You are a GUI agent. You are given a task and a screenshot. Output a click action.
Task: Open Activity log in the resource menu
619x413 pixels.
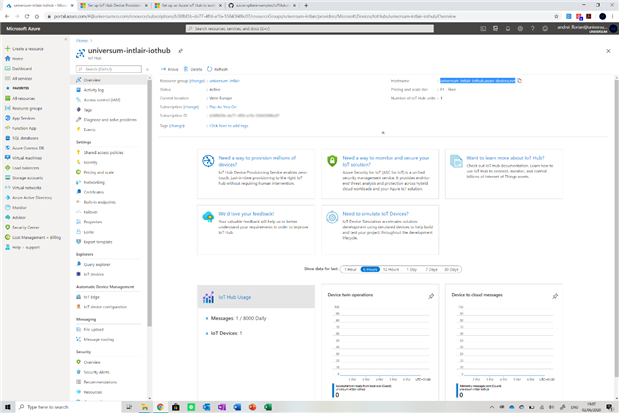pyautogui.click(x=94, y=90)
